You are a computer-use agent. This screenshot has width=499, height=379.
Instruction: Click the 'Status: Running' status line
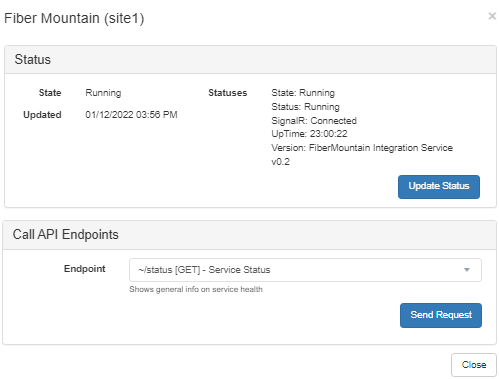pyautogui.click(x=305, y=107)
